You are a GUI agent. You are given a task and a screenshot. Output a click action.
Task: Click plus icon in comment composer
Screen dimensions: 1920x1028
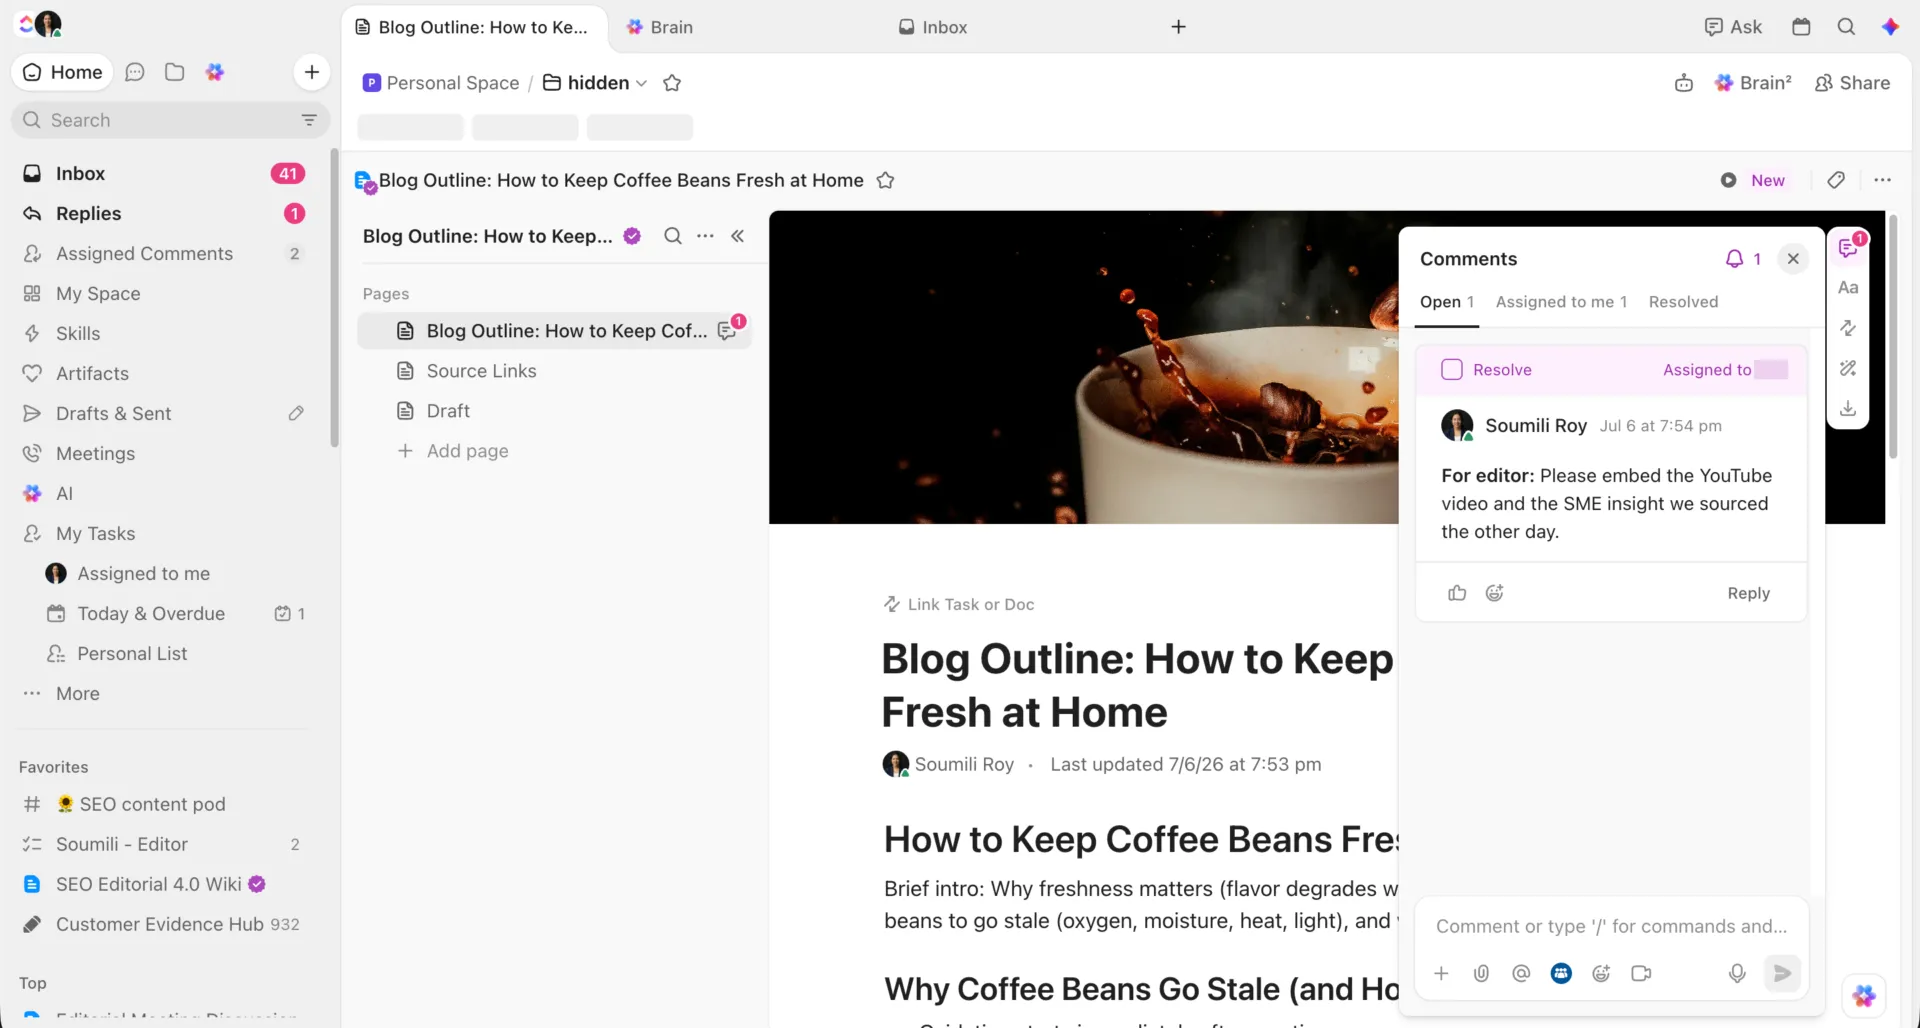point(1441,973)
